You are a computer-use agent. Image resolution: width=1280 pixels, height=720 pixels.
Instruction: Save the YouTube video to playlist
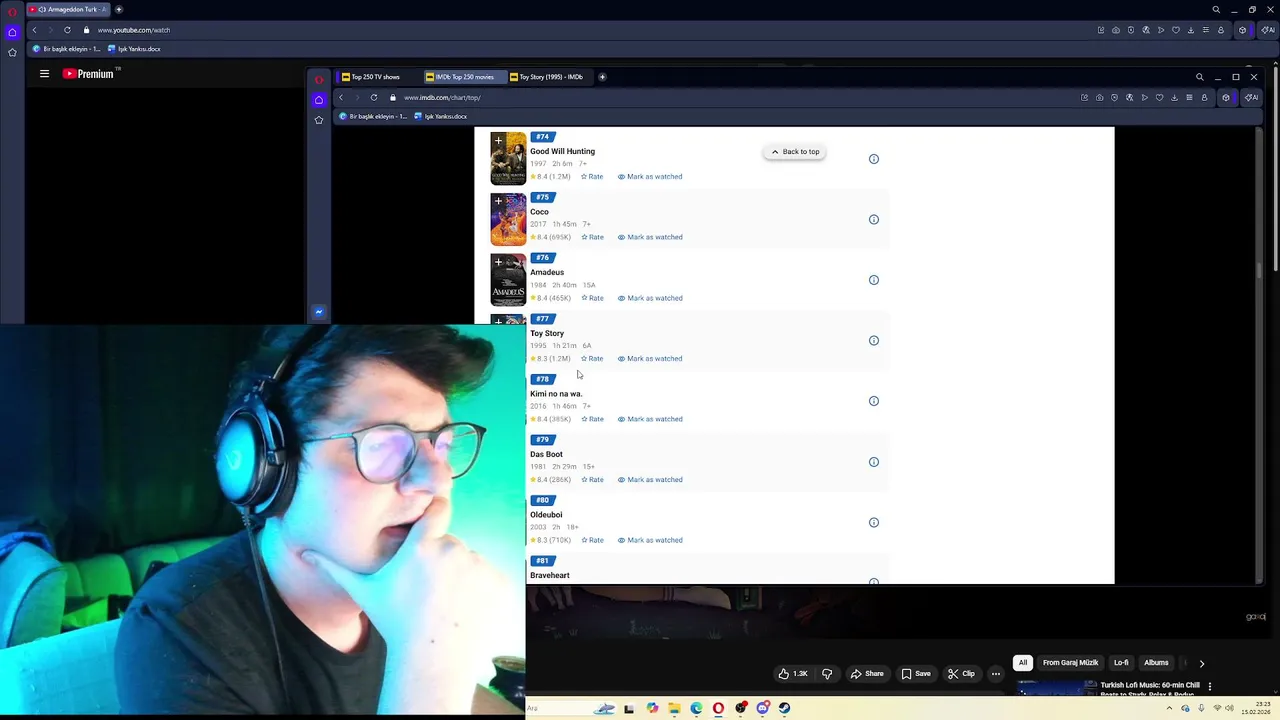click(x=916, y=674)
